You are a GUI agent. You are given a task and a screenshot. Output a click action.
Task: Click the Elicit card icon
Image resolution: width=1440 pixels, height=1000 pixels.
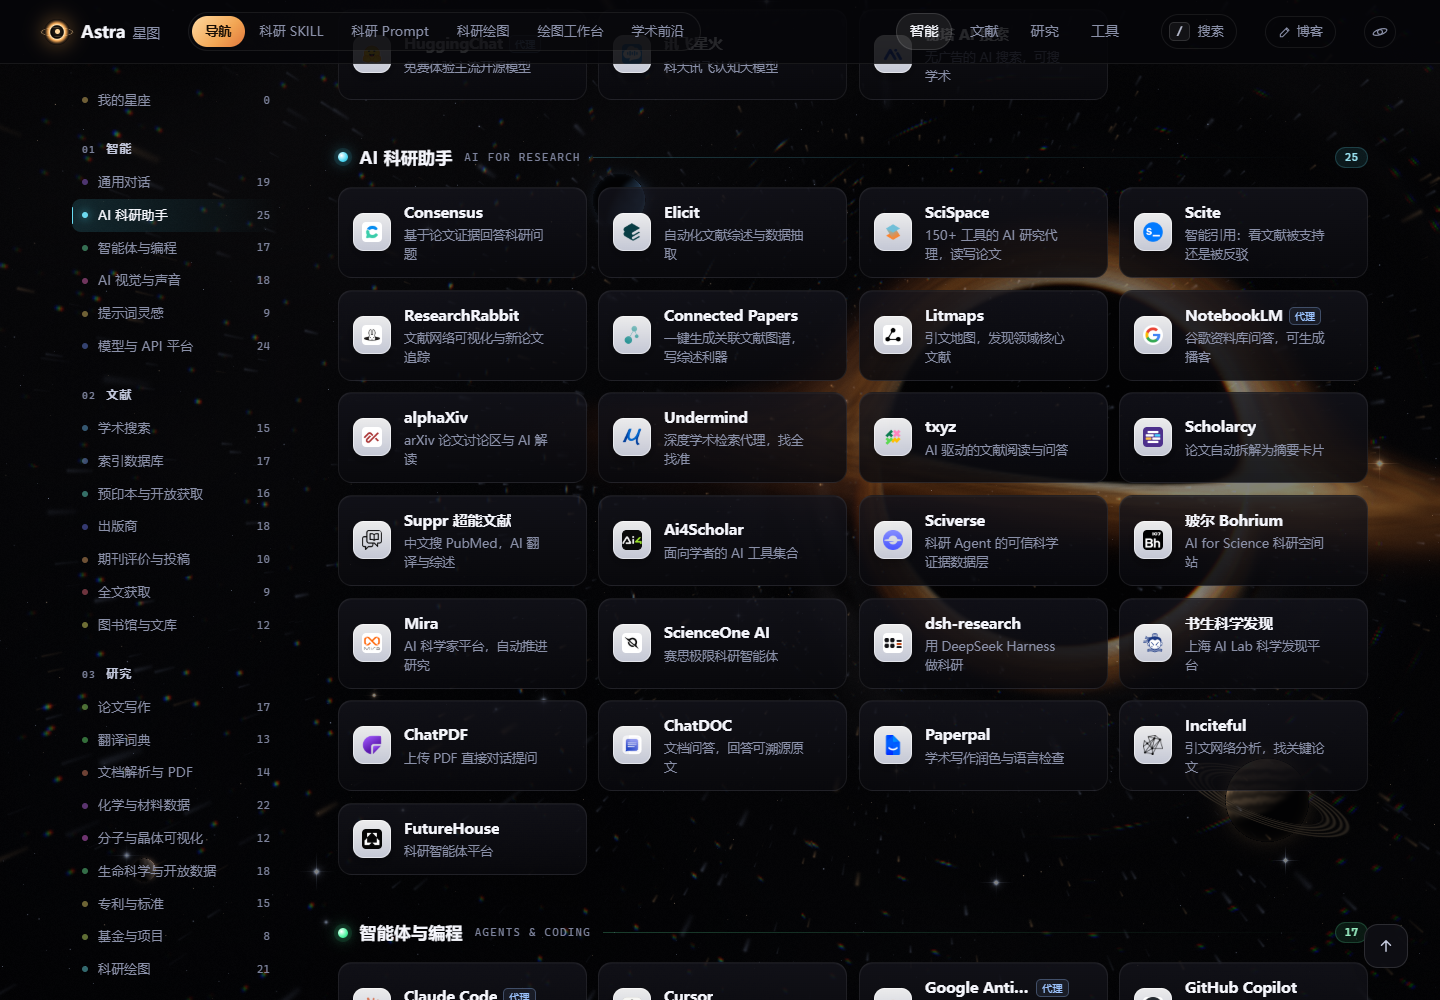click(x=632, y=232)
